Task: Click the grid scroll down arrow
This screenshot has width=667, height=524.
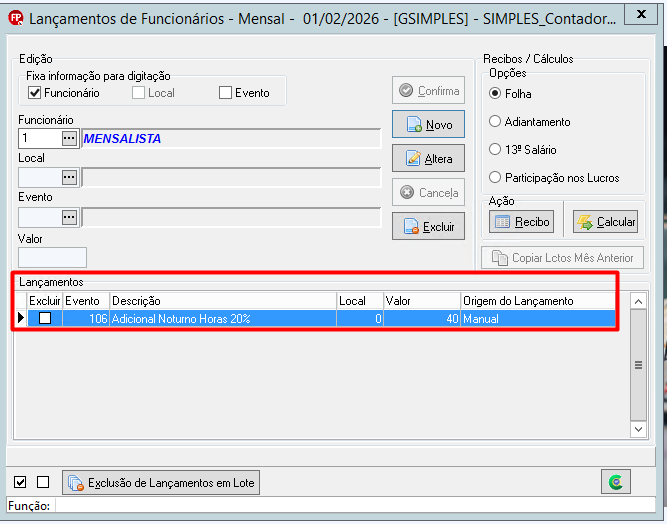Action: click(638, 429)
